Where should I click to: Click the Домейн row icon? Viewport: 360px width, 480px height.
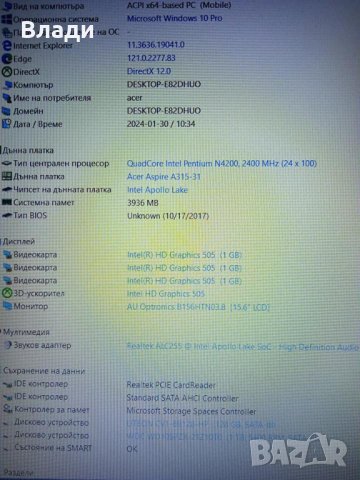tap(7, 111)
